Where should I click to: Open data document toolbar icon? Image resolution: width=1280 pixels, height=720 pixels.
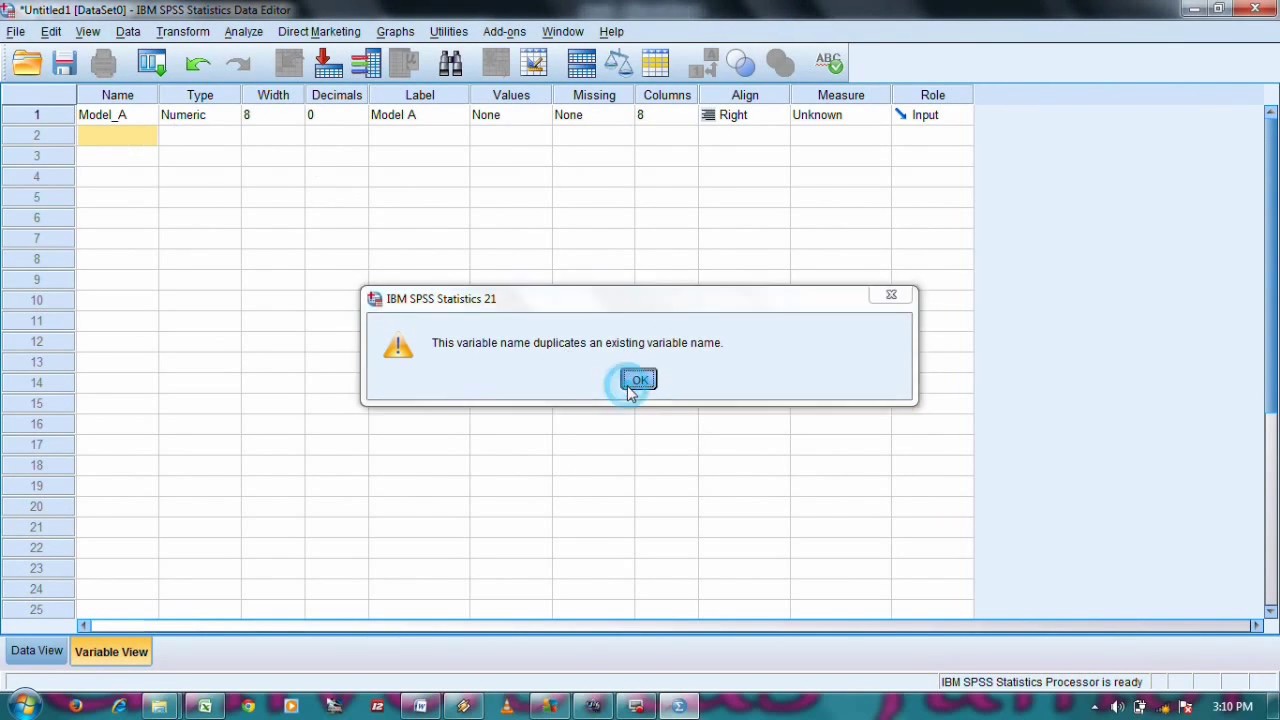tap(27, 64)
